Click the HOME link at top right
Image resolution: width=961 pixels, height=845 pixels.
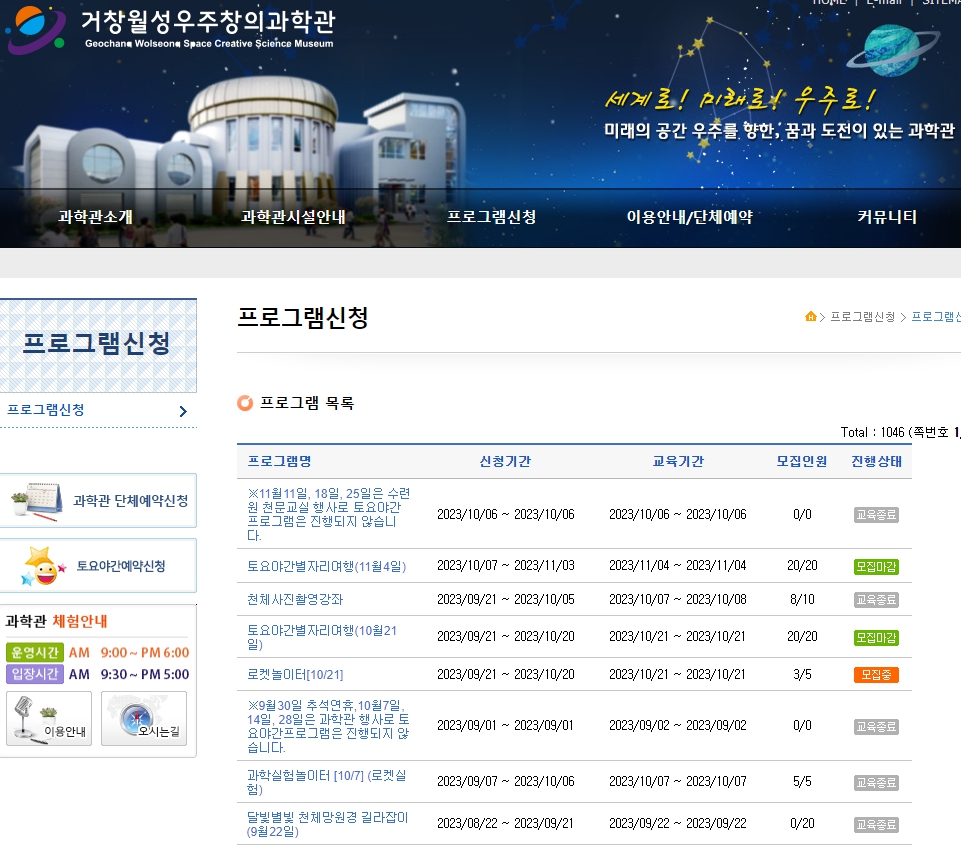829,2
